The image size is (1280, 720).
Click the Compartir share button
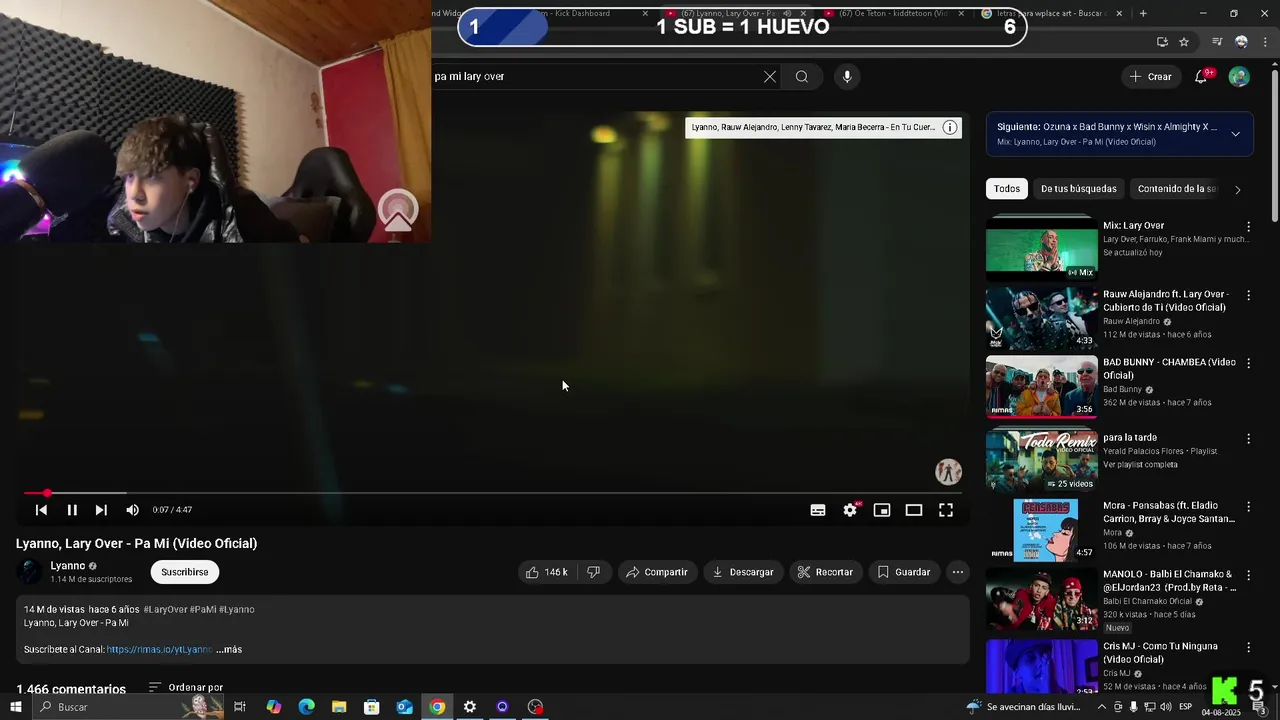pyautogui.click(x=656, y=572)
